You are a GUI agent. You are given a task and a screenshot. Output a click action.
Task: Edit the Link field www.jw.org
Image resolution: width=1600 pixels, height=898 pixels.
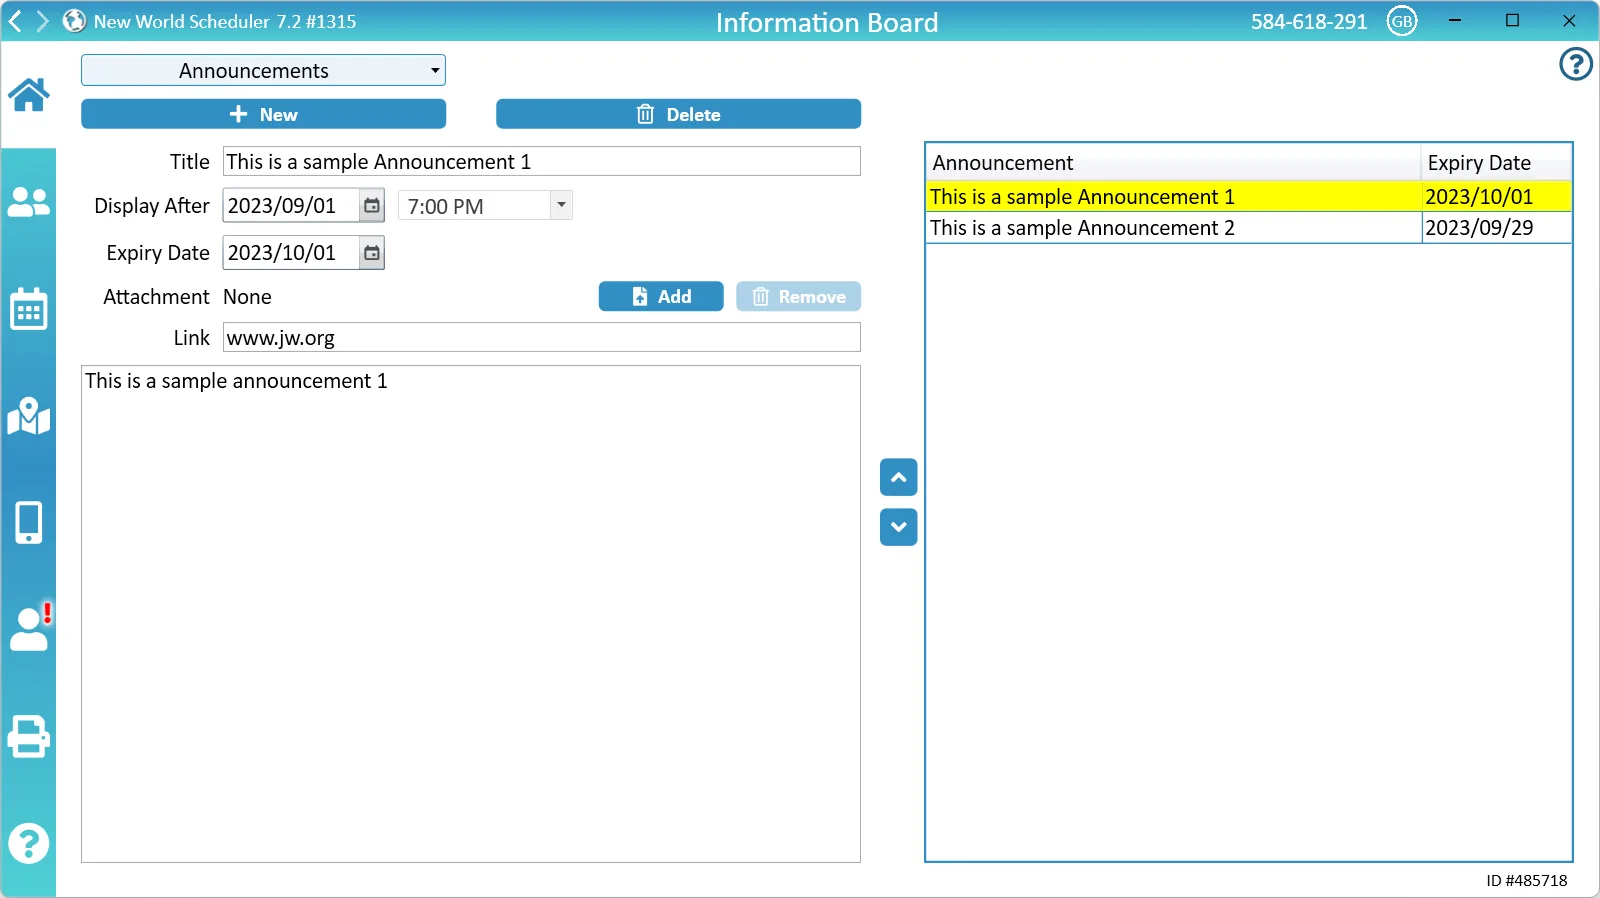pyautogui.click(x=541, y=337)
